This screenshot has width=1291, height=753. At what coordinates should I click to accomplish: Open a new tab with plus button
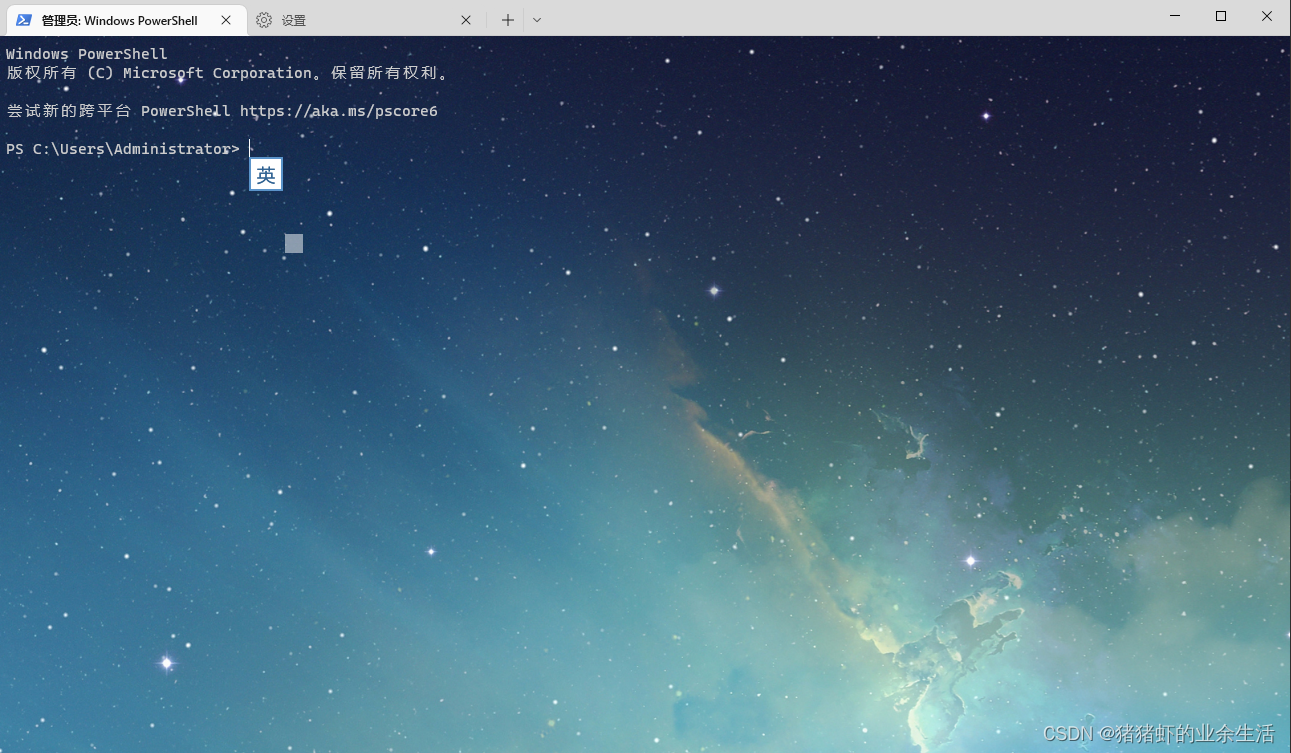point(508,20)
